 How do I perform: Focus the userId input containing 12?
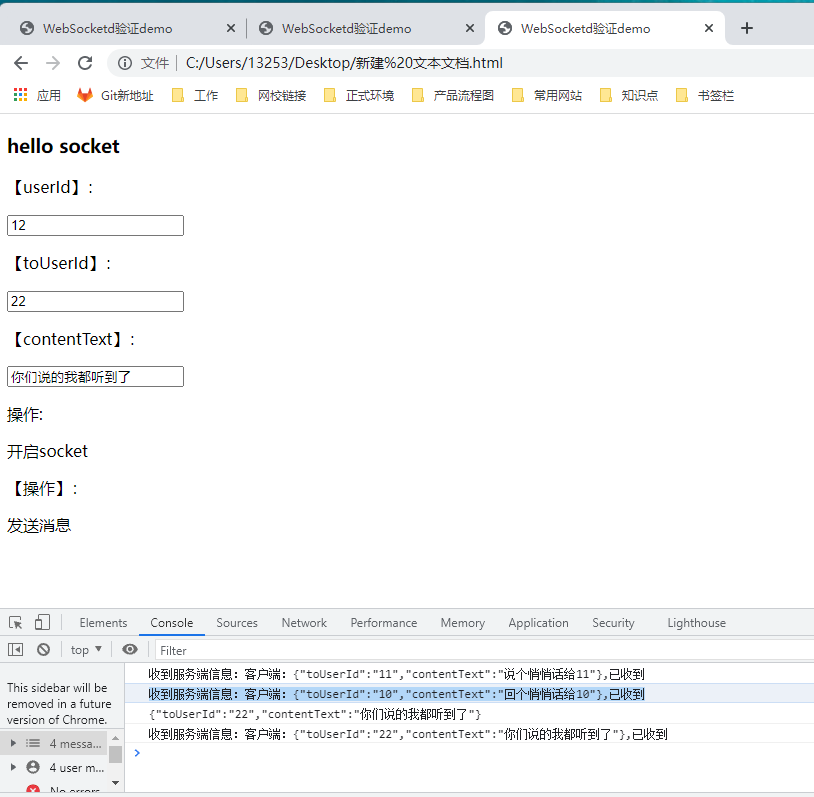[x=96, y=225]
